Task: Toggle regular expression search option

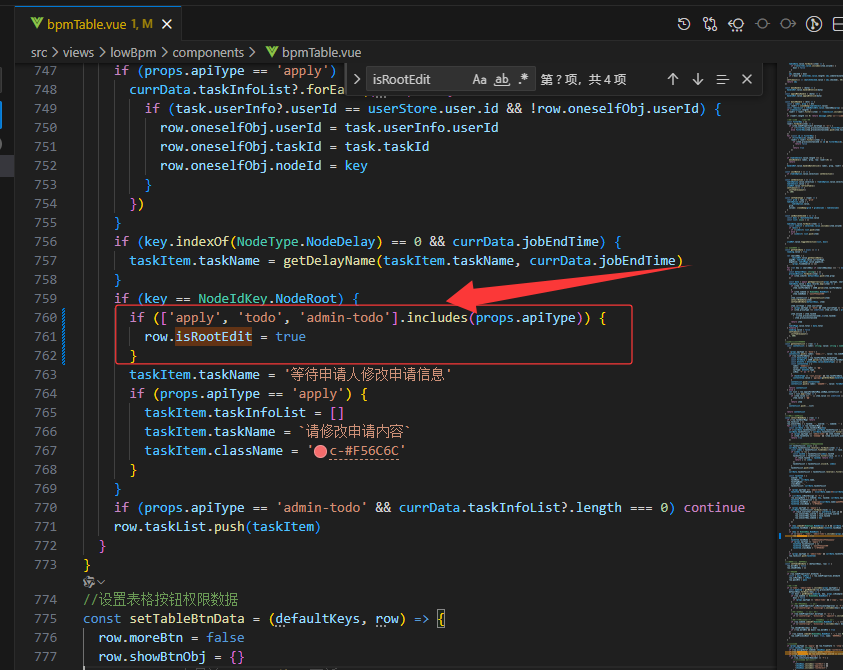Action: (523, 79)
